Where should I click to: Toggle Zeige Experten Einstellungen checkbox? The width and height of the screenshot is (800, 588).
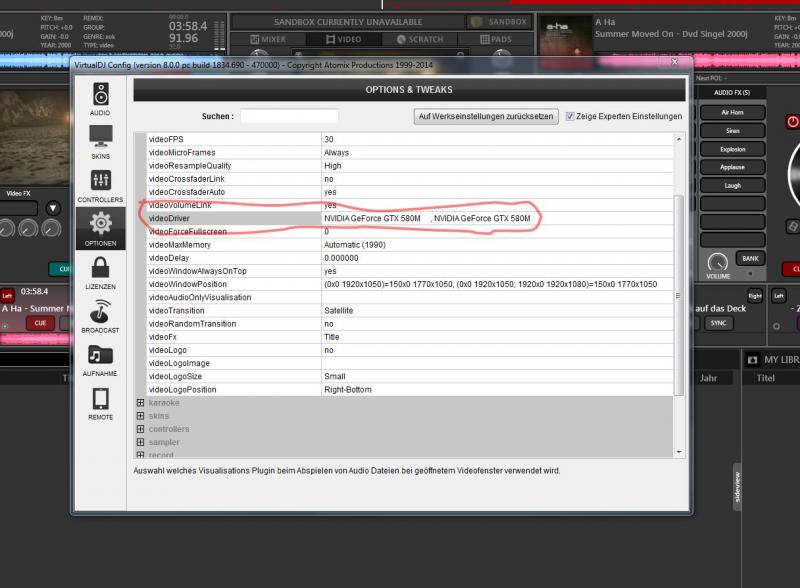point(570,116)
